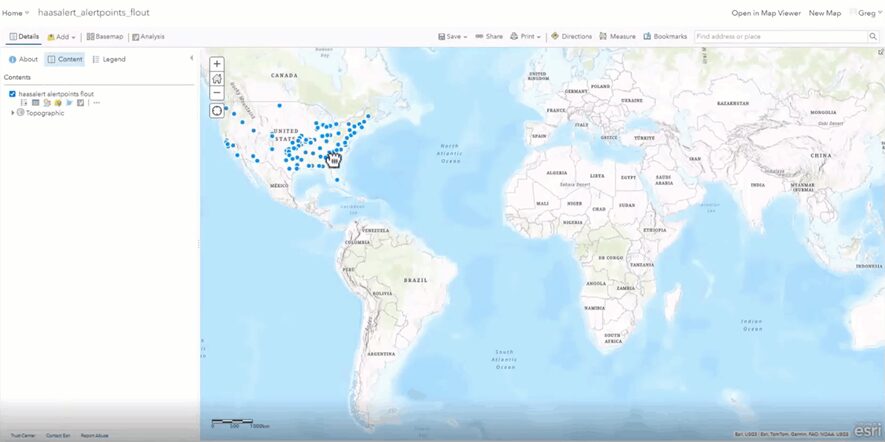Open the Print dropdown menu
Image resolution: width=885 pixels, height=442 pixels.
pyautogui.click(x=525, y=36)
